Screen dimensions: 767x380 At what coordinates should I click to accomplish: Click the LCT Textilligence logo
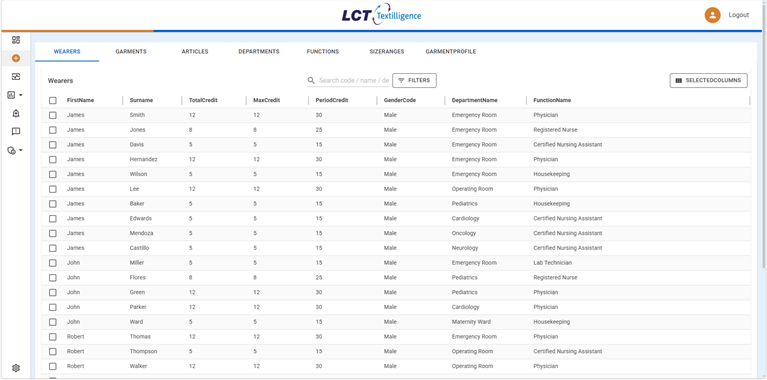(381, 15)
